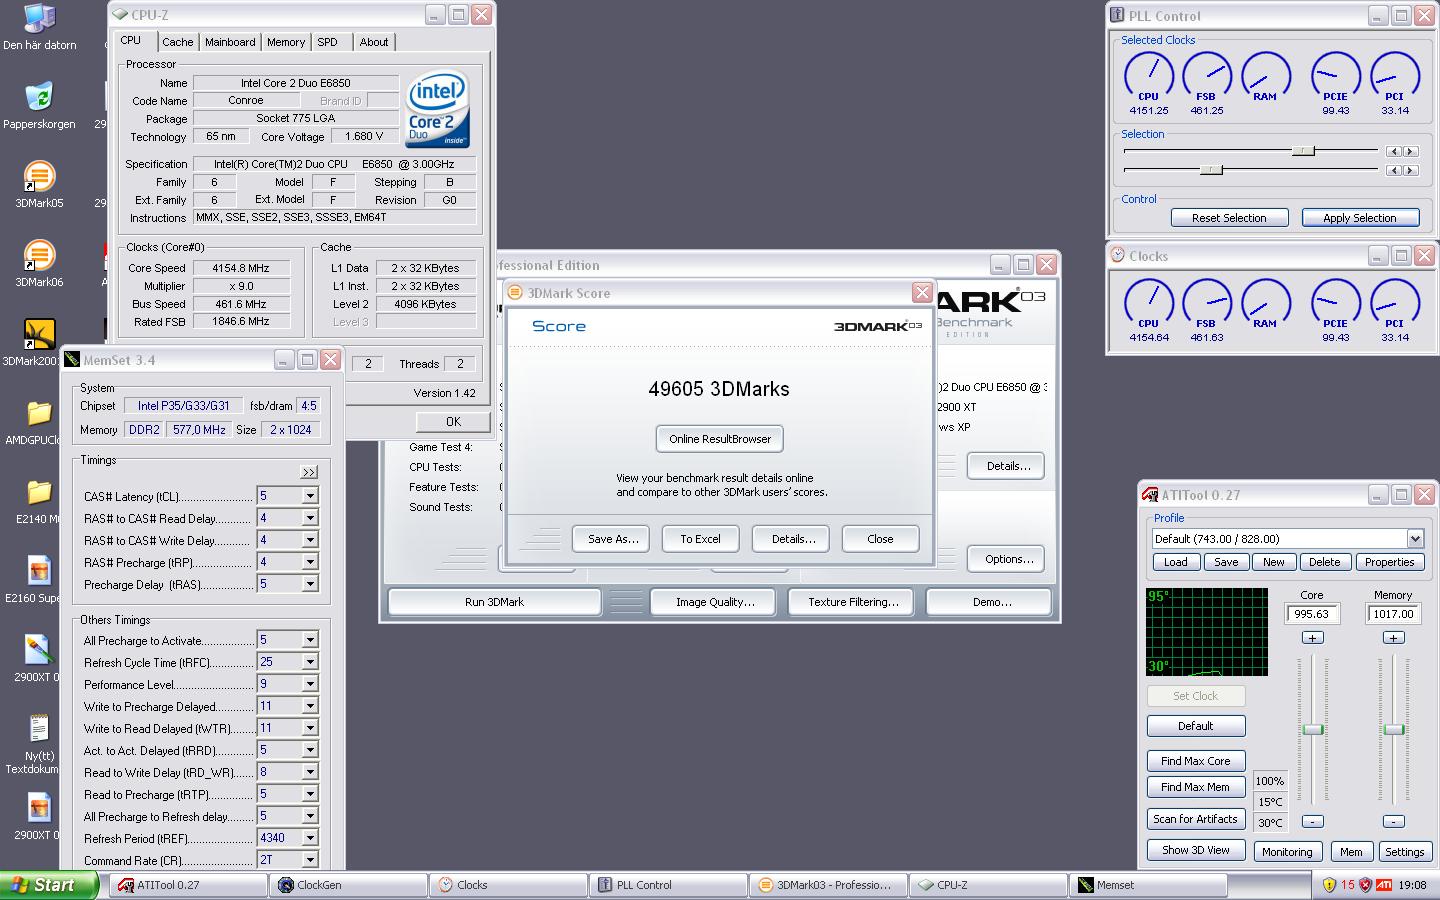This screenshot has height=900, width=1440.
Task: Switch to ClockGen in taskbar
Action: pyautogui.click(x=347, y=885)
